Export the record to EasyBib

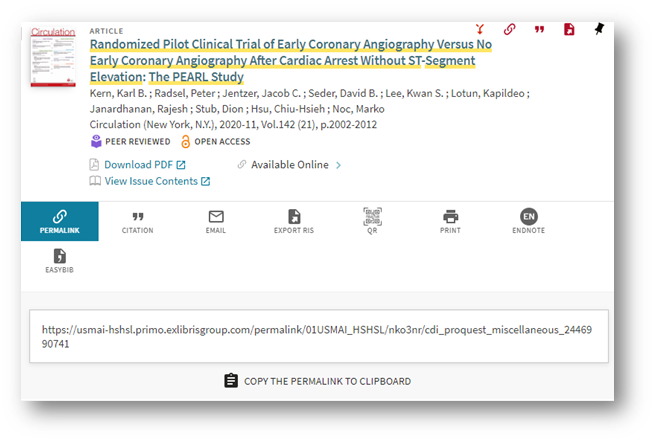[x=59, y=261]
